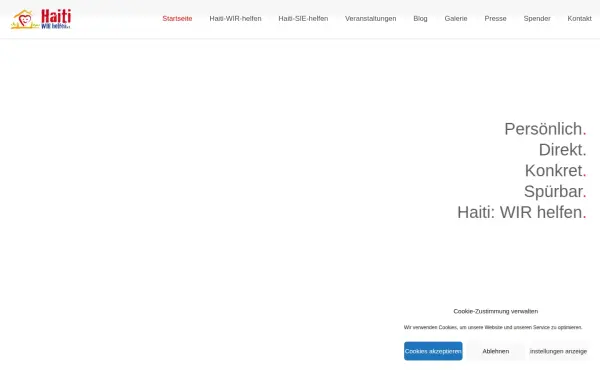Screen dimensions: 600x375
Task: Click the 'Konkret.' slogan text
Action: 556,170
